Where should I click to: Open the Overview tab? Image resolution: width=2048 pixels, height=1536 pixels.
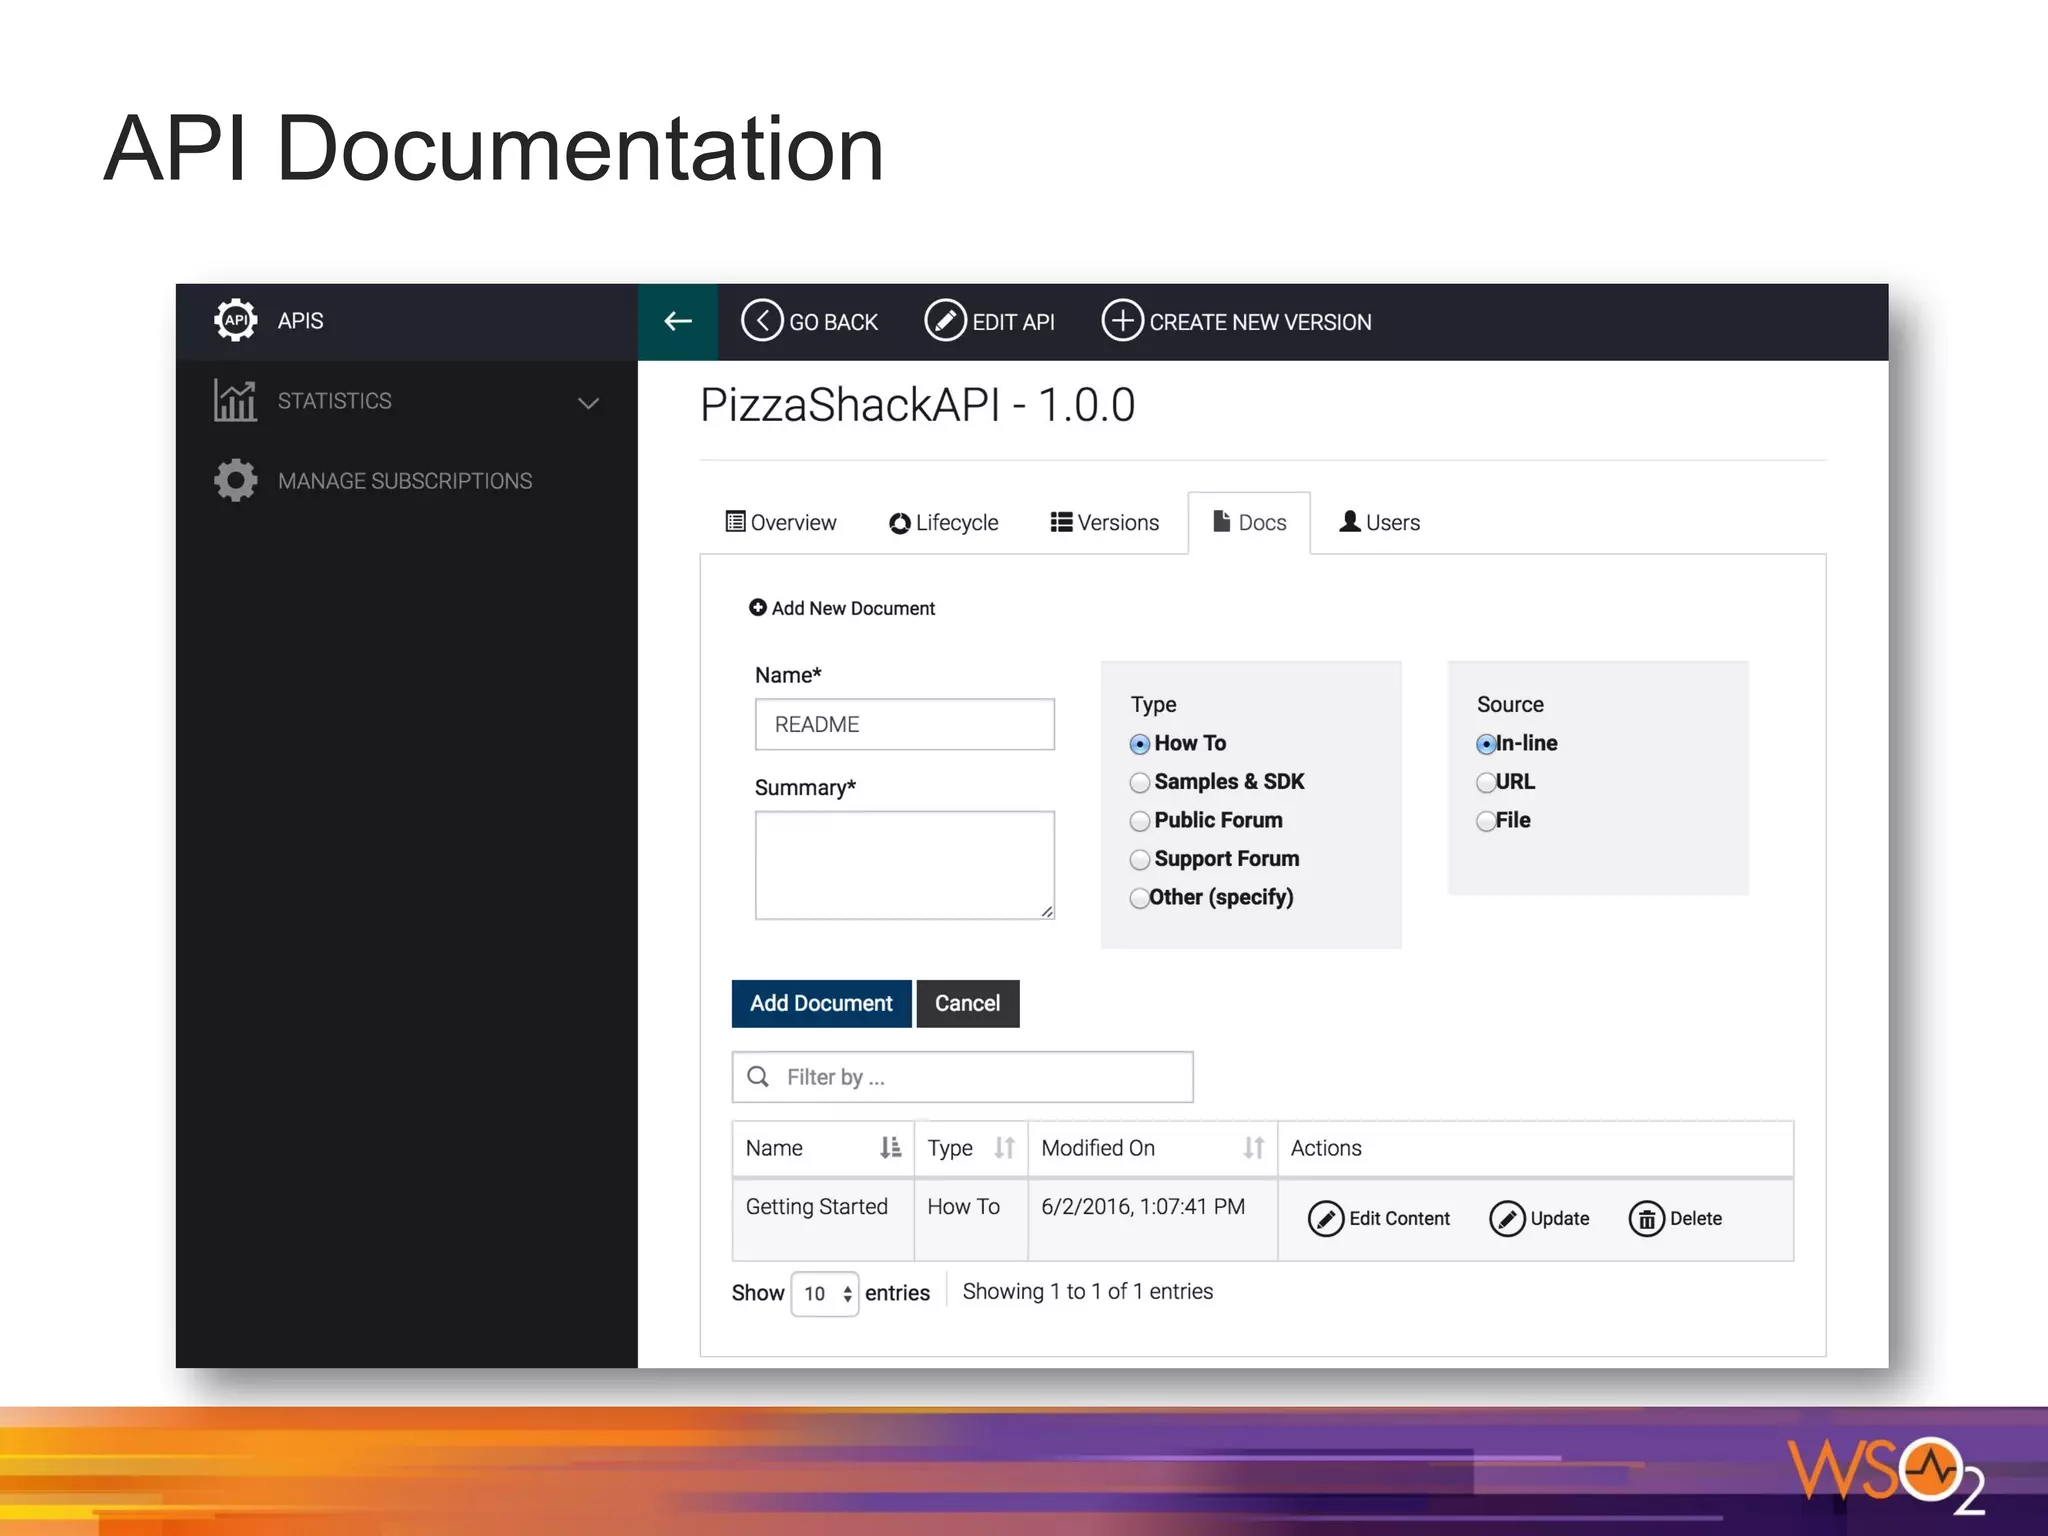pyautogui.click(x=781, y=522)
